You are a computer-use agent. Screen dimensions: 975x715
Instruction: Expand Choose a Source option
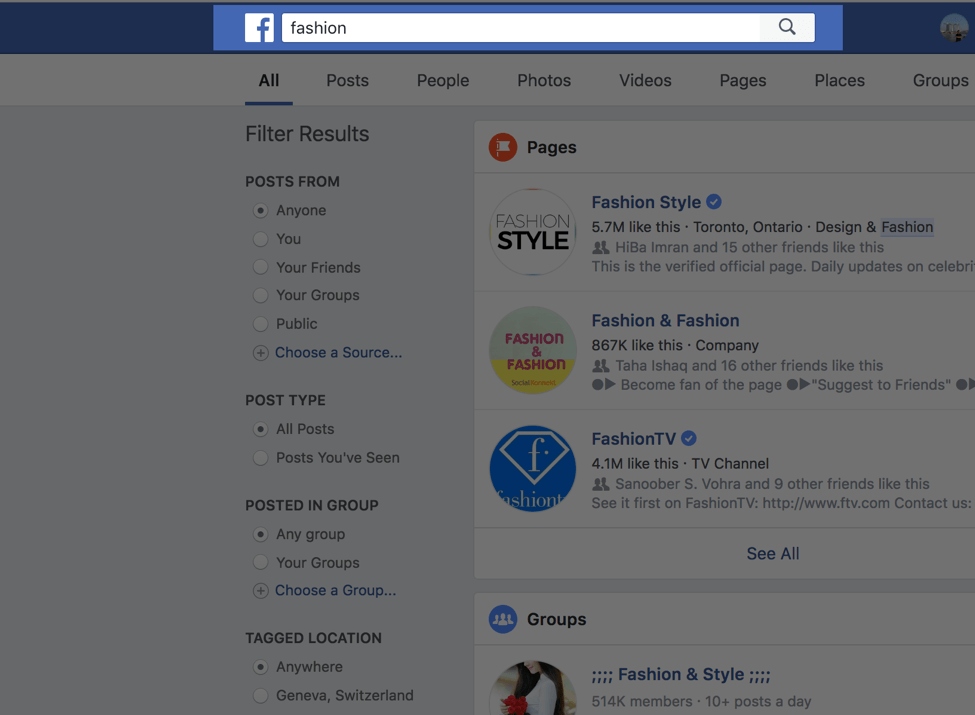point(338,352)
